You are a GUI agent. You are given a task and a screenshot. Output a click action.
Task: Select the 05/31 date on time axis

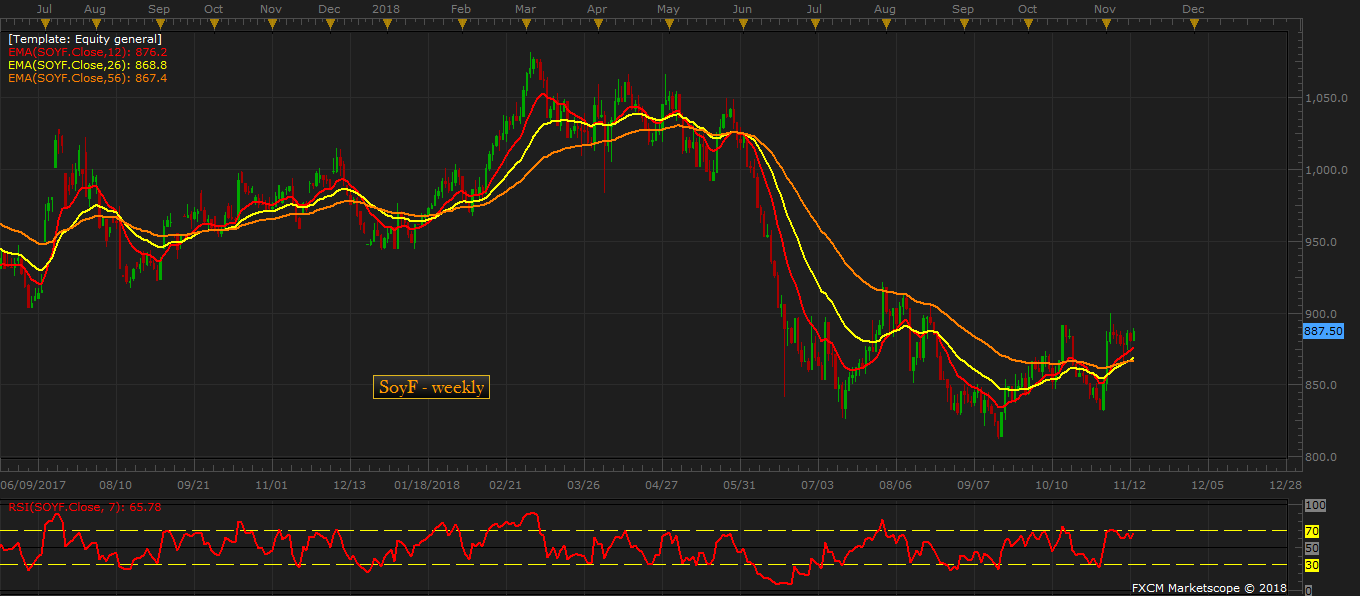738,485
